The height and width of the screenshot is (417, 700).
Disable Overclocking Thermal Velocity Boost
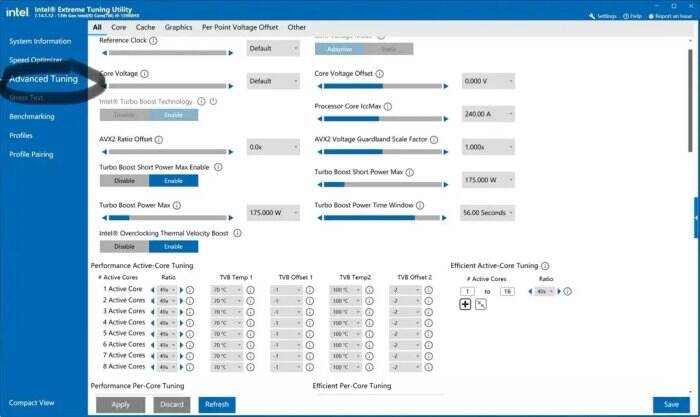124,246
